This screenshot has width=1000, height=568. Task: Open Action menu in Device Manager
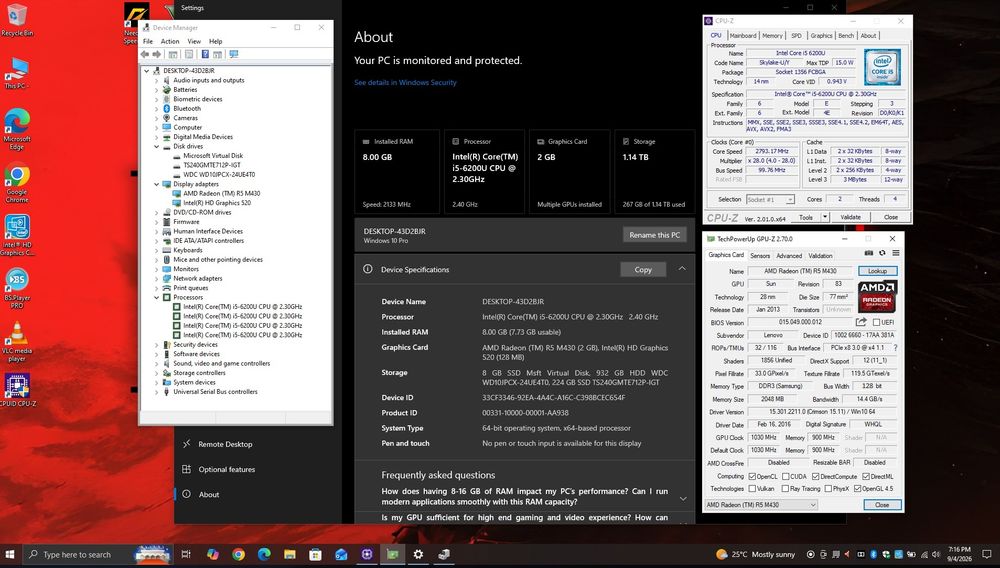point(170,41)
